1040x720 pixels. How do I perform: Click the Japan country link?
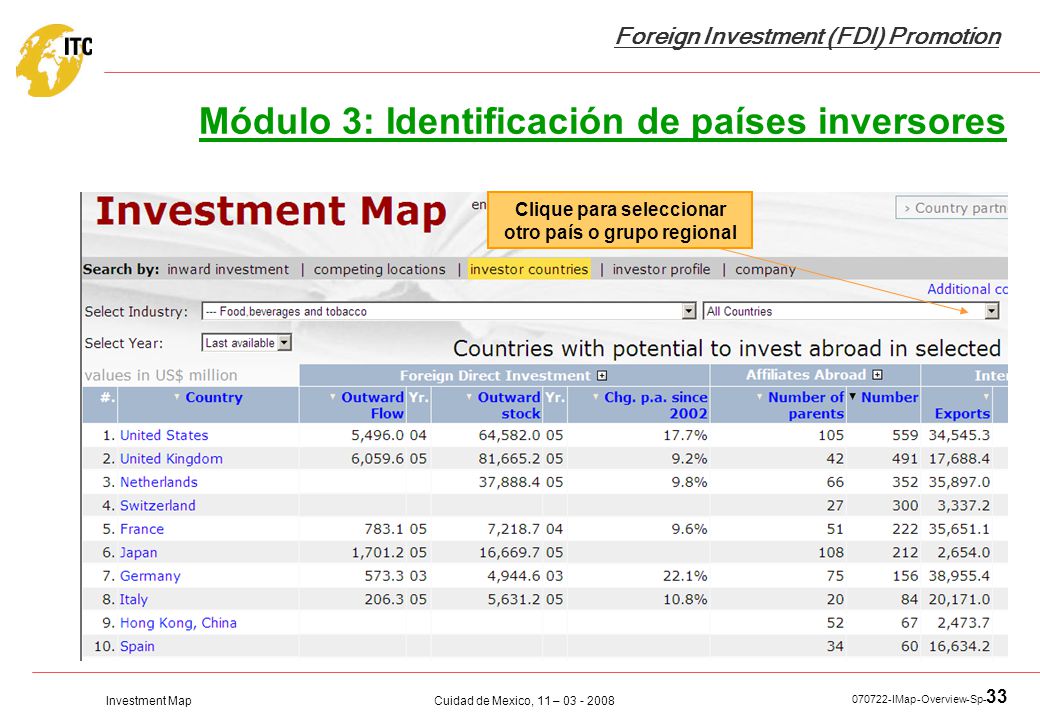point(139,552)
